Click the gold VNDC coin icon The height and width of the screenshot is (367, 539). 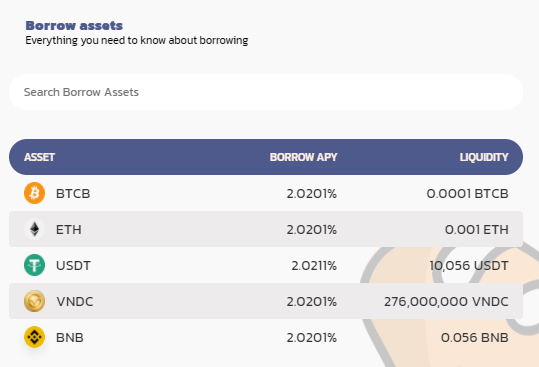(34, 301)
